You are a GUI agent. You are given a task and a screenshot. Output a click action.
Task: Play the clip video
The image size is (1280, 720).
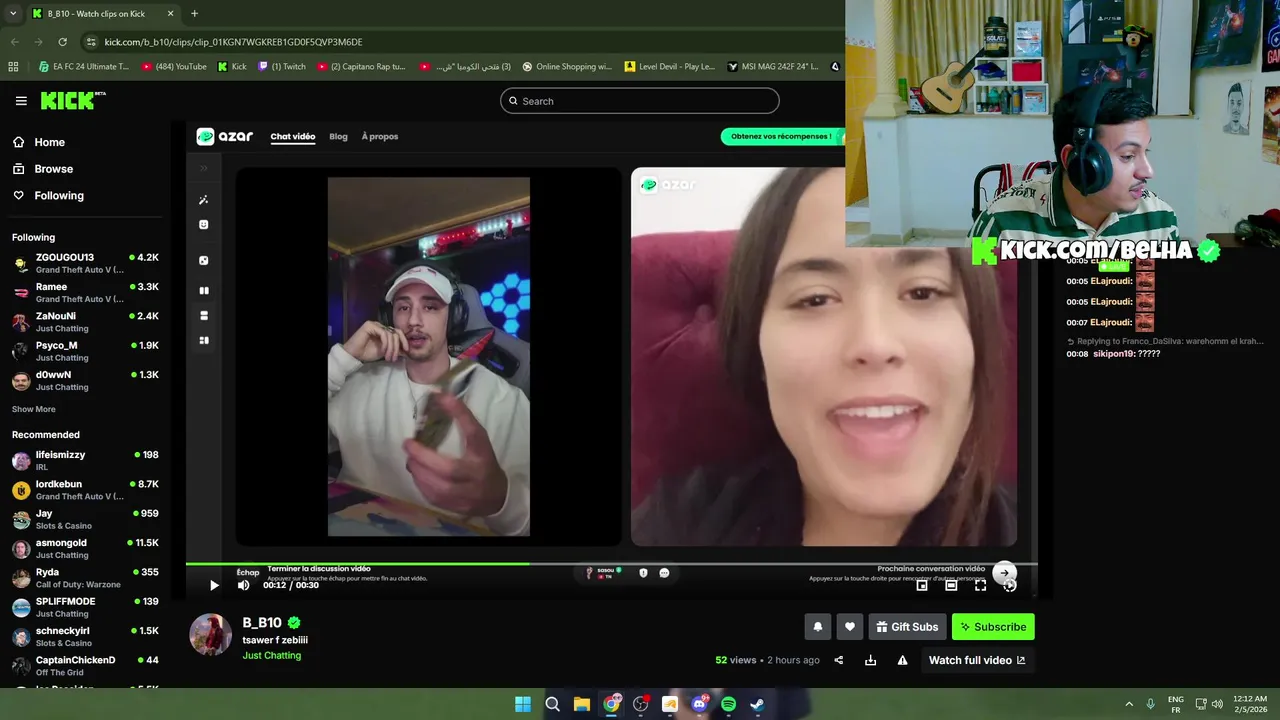coord(214,585)
